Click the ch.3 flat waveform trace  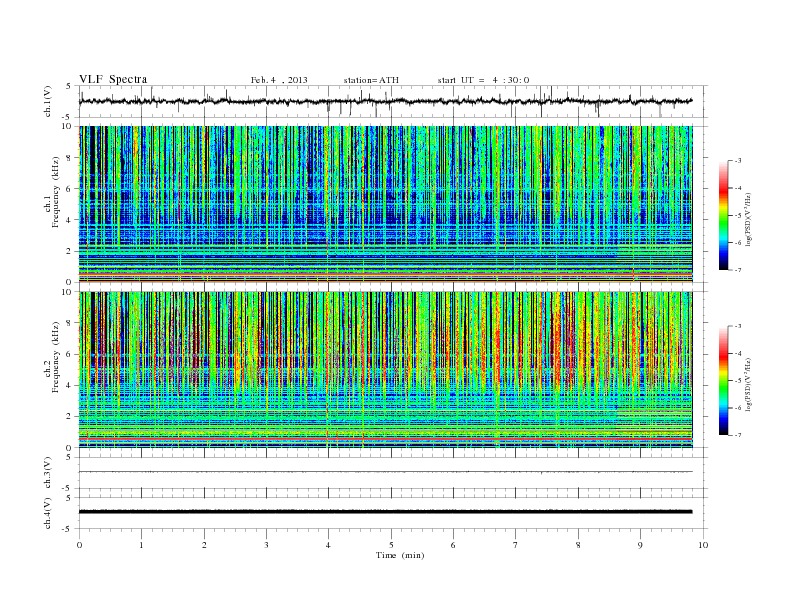point(385,472)
